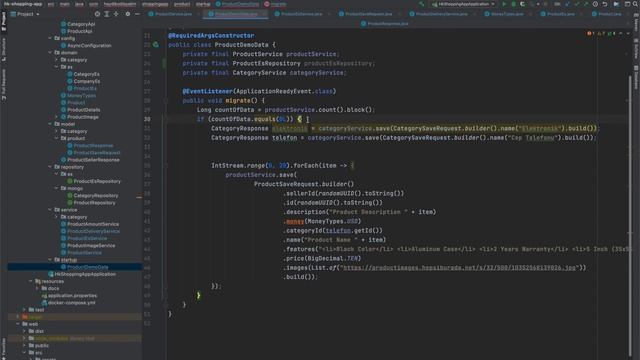Viewport: 640px width, 360px height.
Task: Click Git update project arrow icon
Action: click(x=567, y=4)
